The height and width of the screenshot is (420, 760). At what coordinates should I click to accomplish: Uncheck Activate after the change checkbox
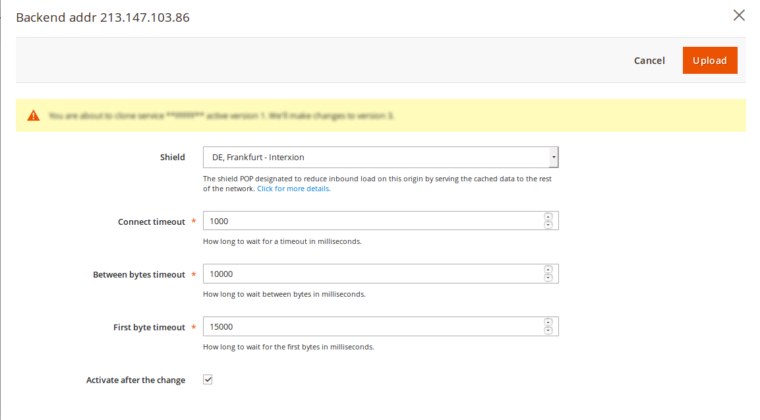(208, 380)
